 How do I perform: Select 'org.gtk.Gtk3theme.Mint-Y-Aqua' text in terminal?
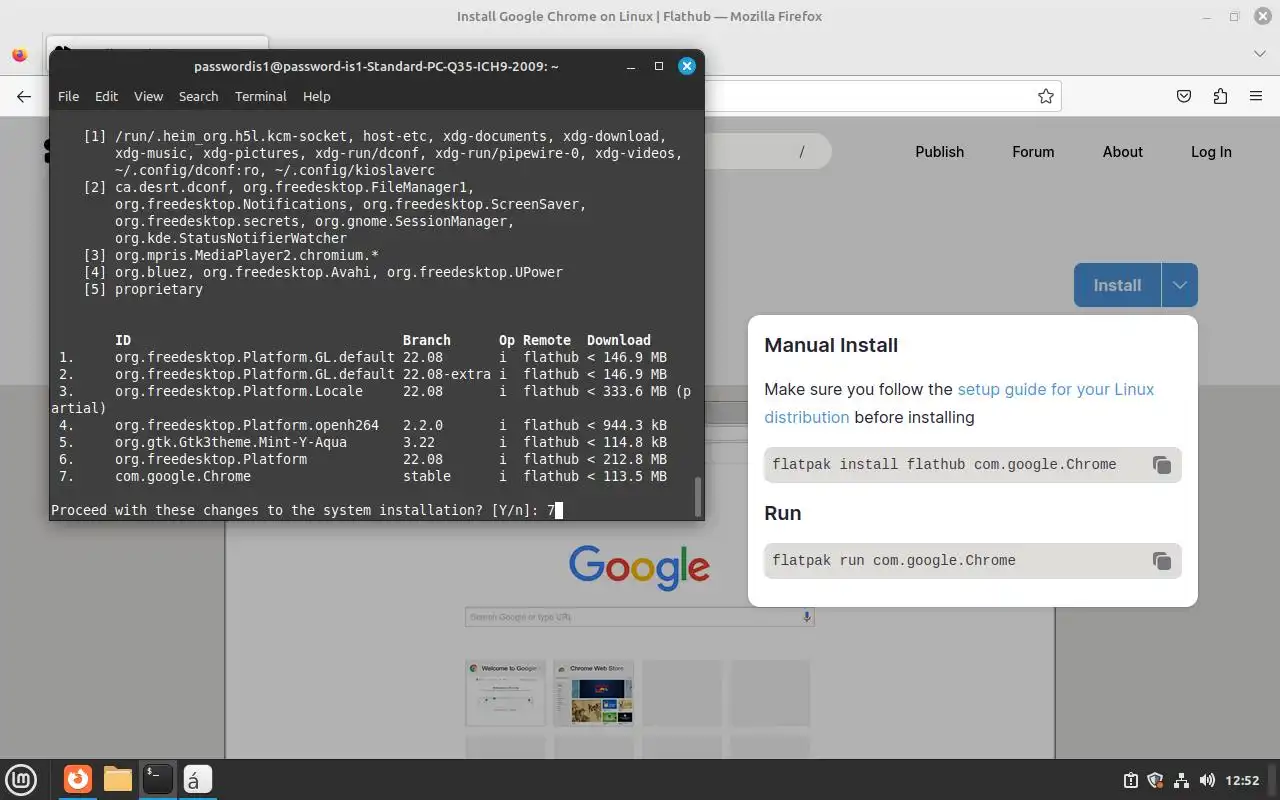(231, 442)
